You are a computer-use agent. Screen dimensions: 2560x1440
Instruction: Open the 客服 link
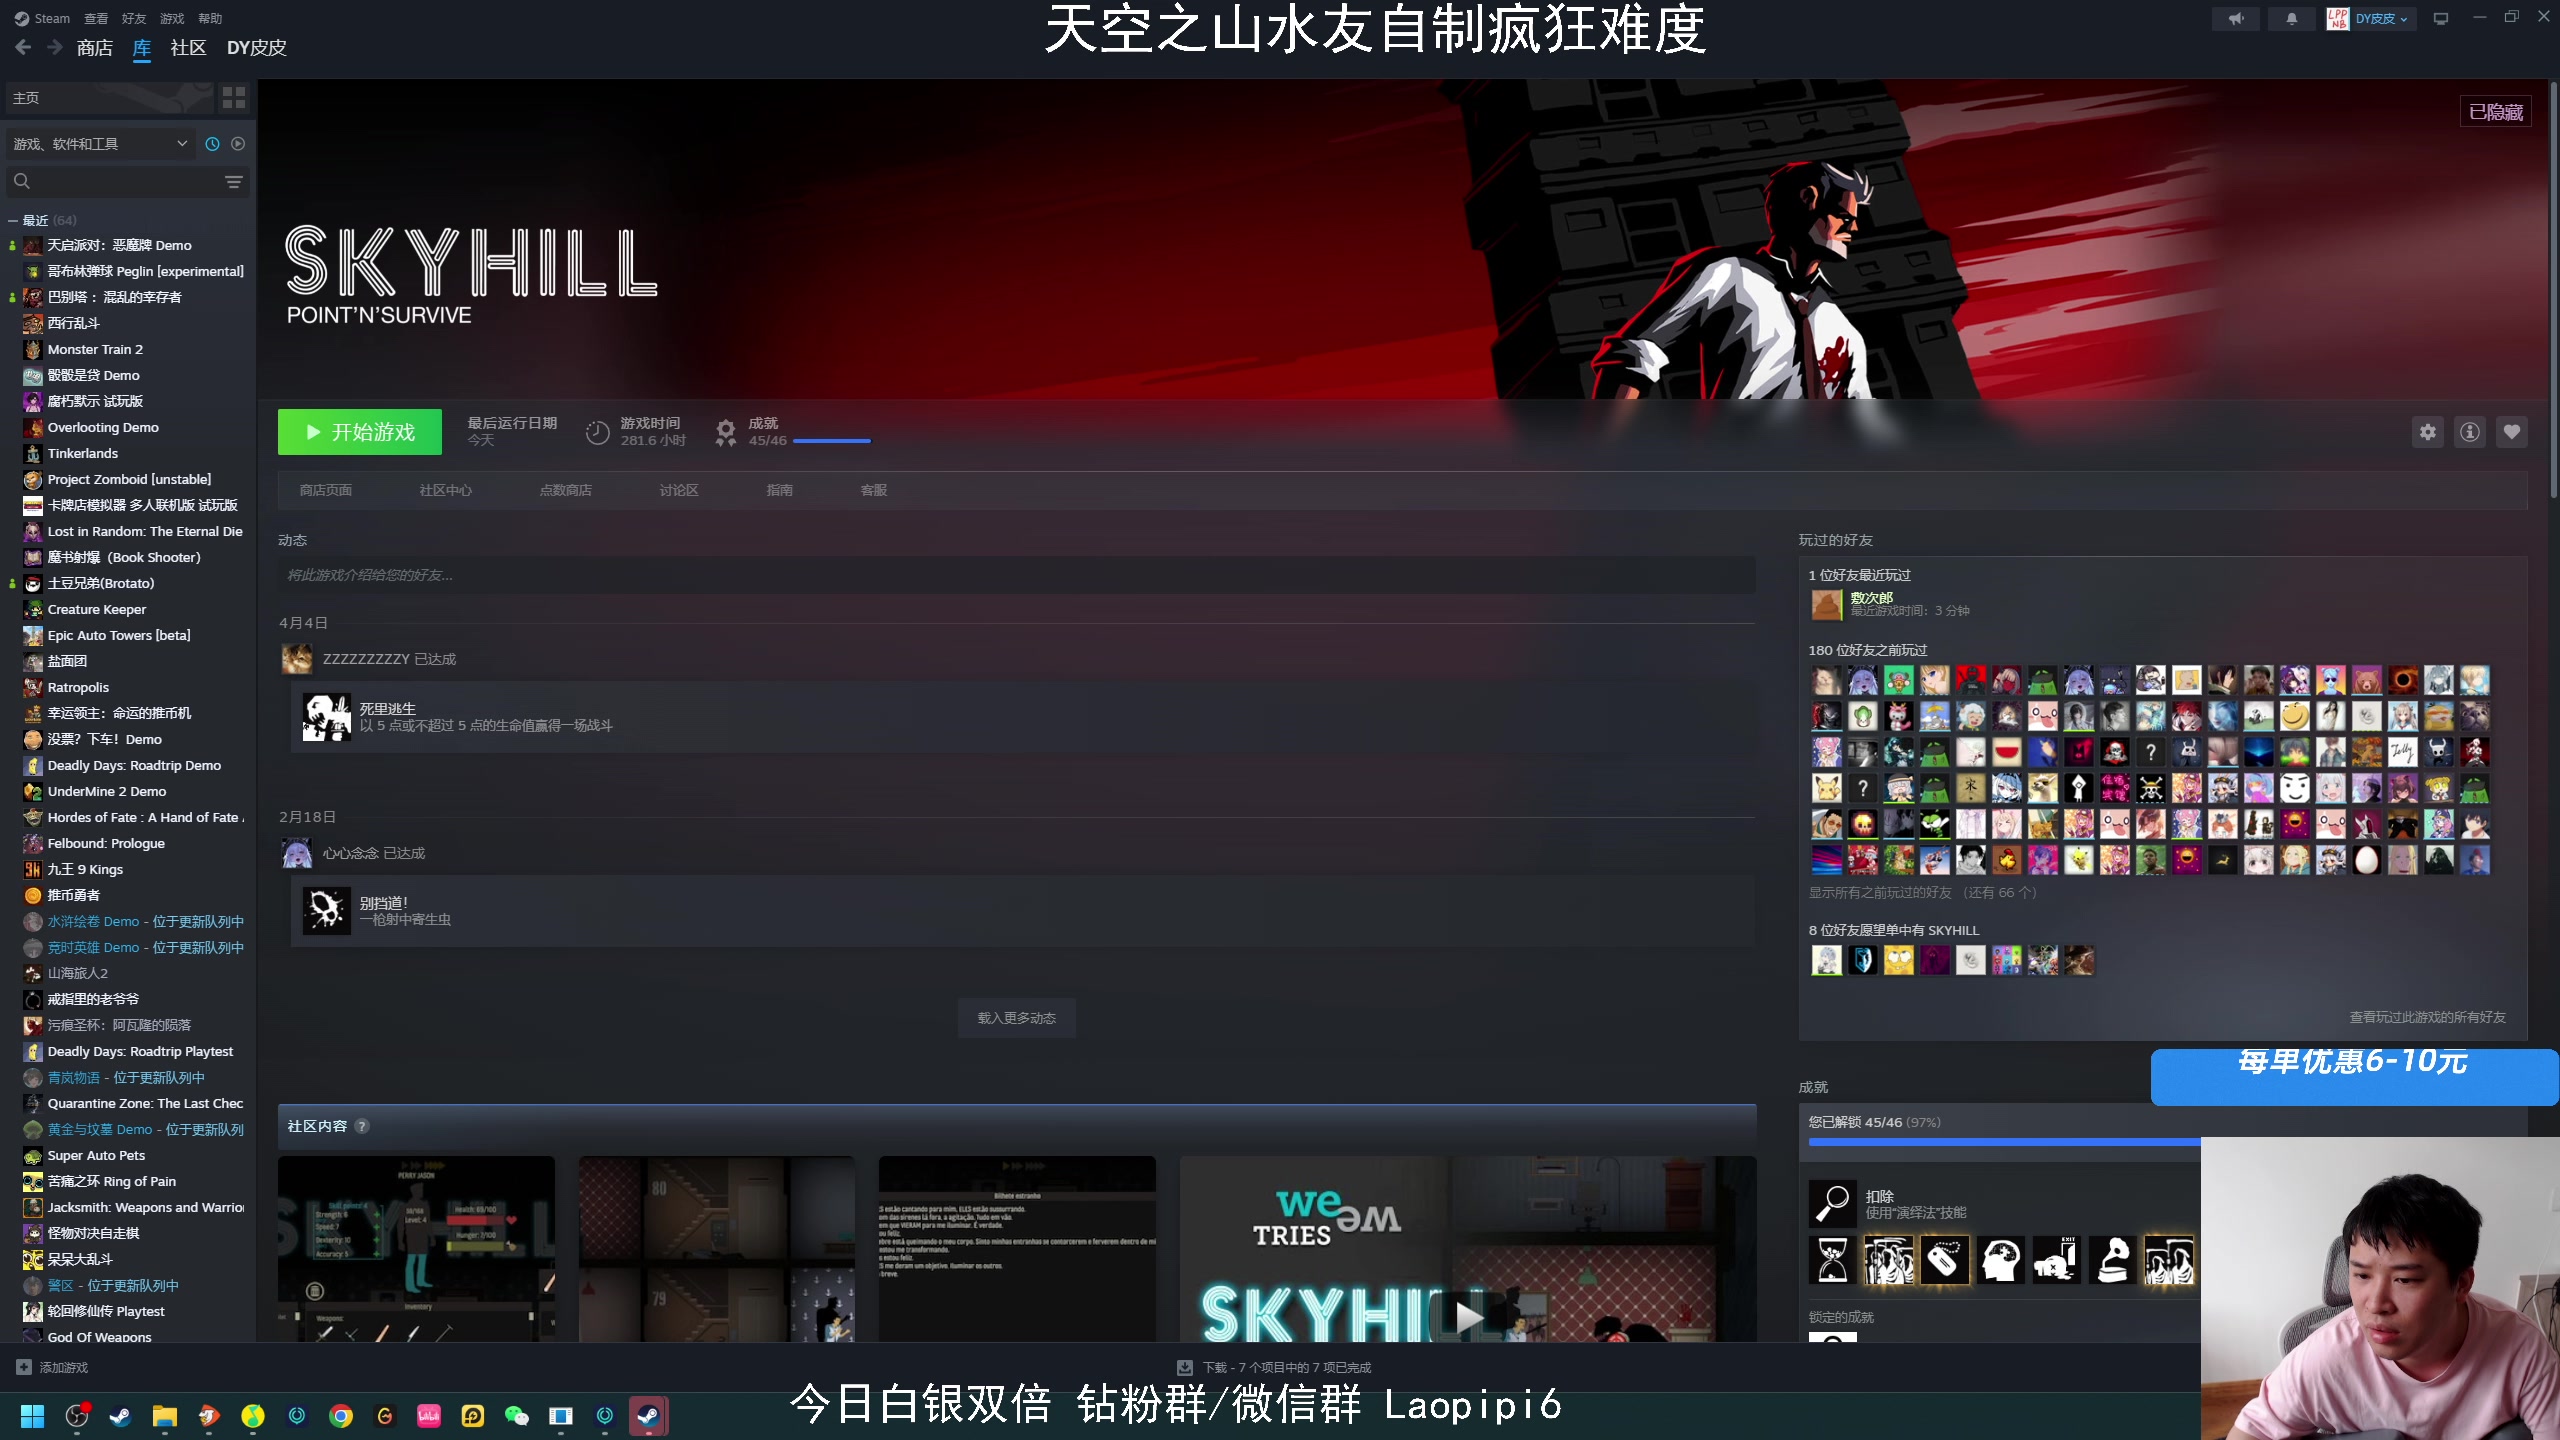(x=874, y=490)
